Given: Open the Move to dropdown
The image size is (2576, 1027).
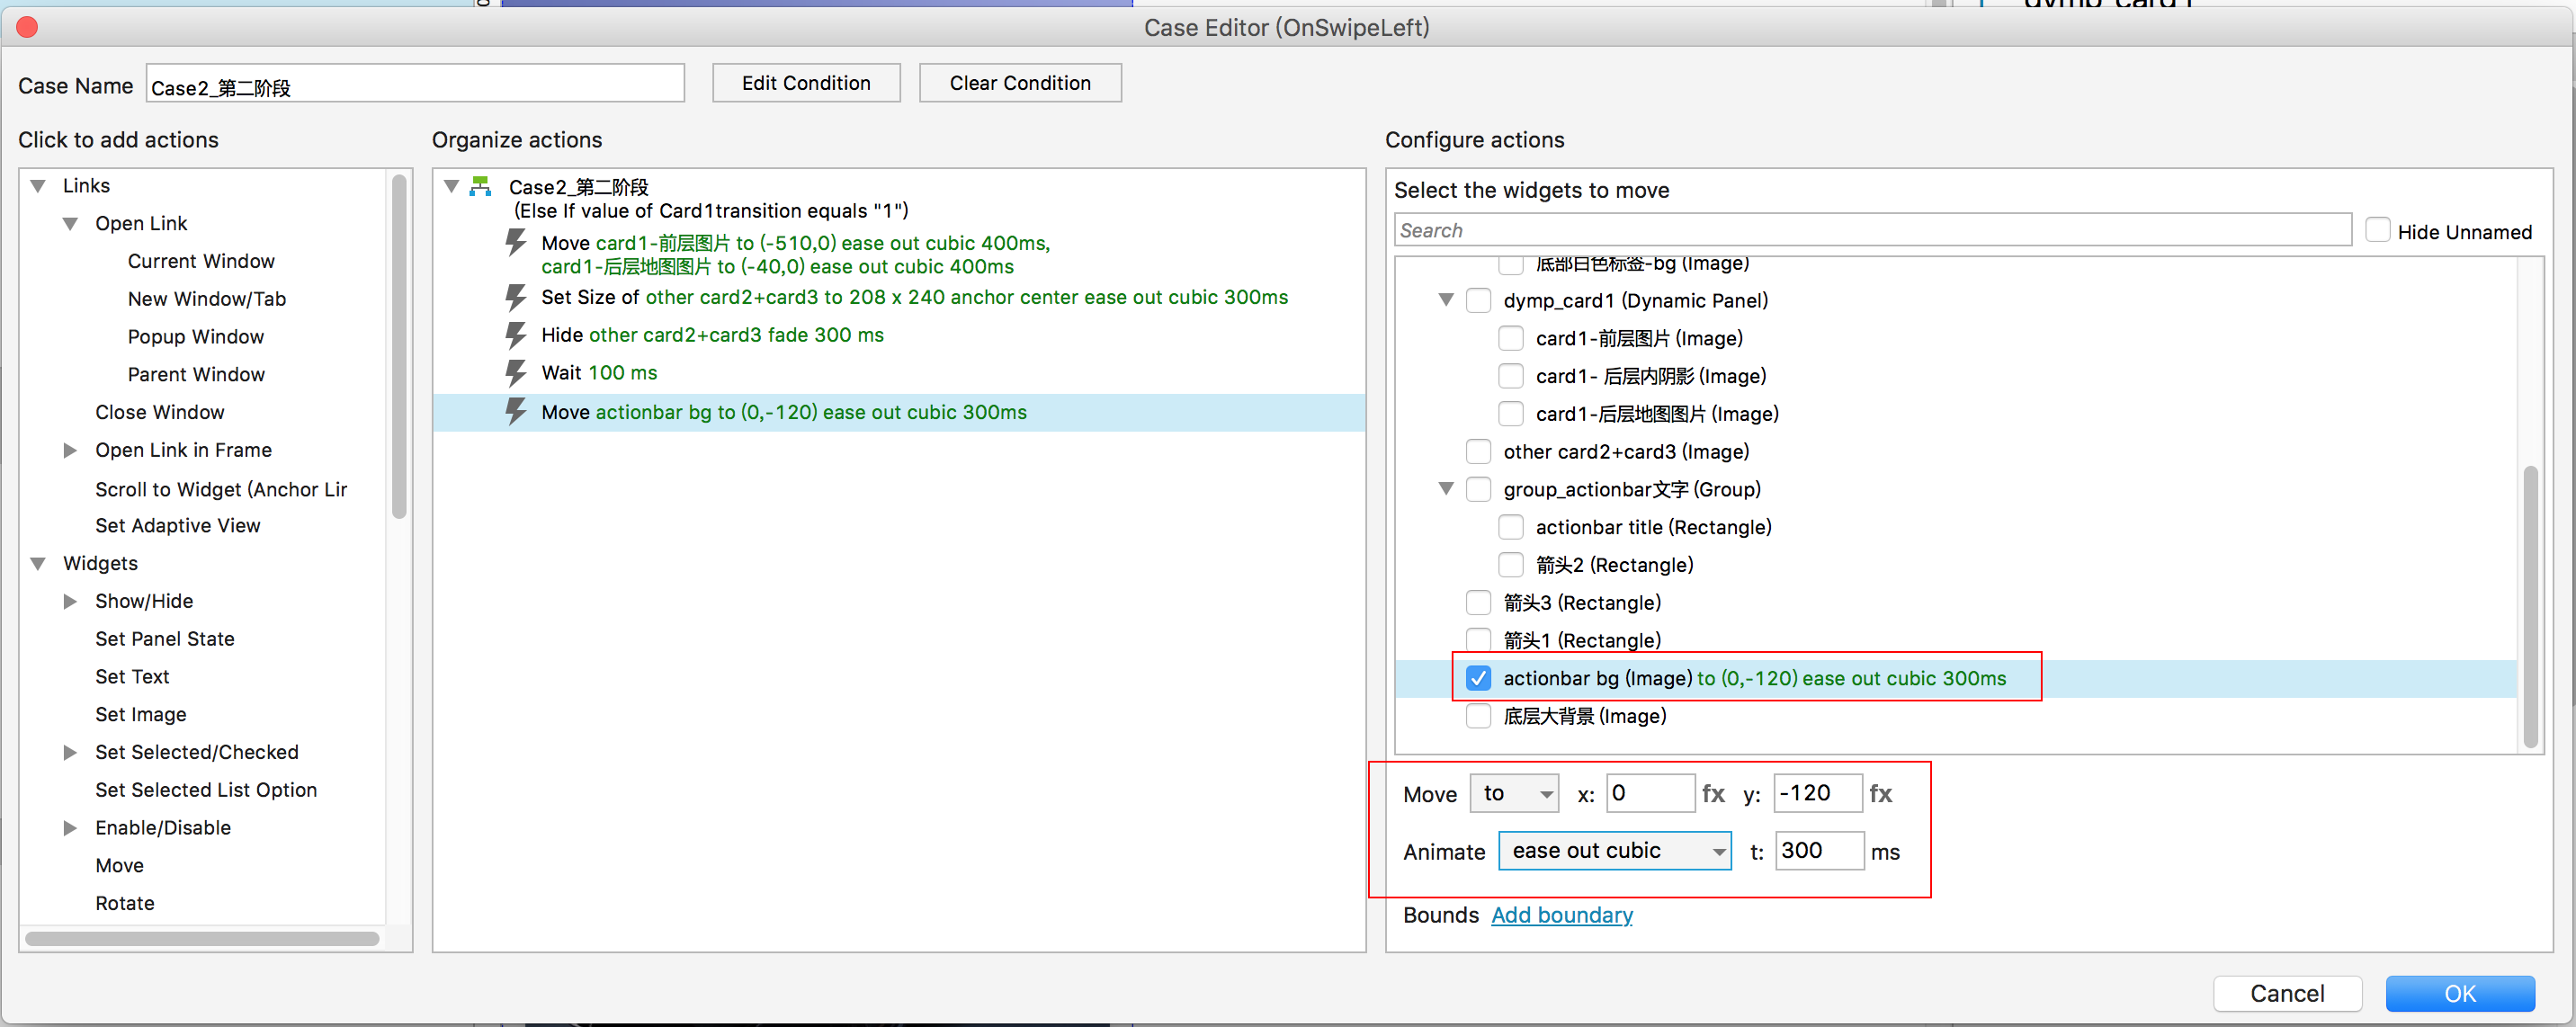Looking at the screenshot, I should pos(1513,794).
